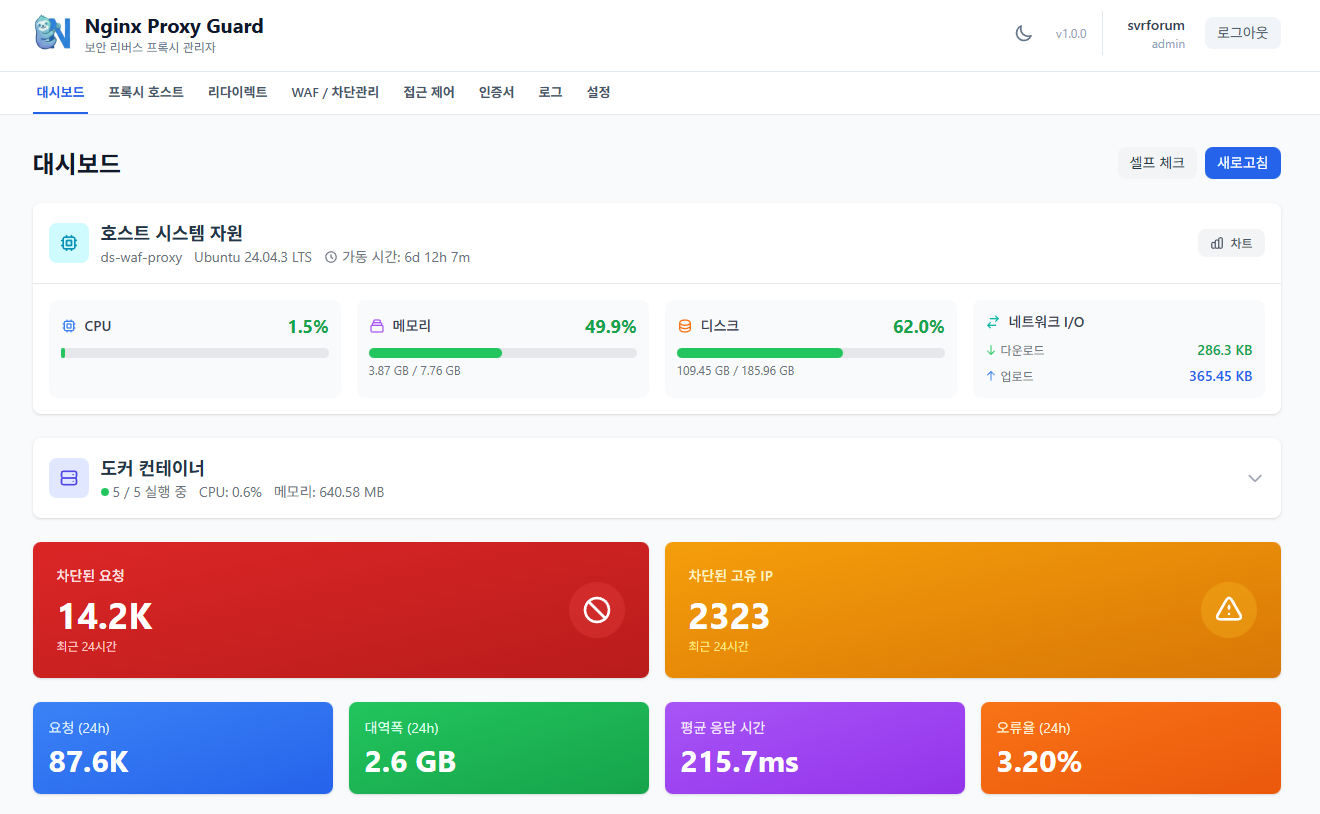Click the 로그아웃 logout button

coord(1242,33)
